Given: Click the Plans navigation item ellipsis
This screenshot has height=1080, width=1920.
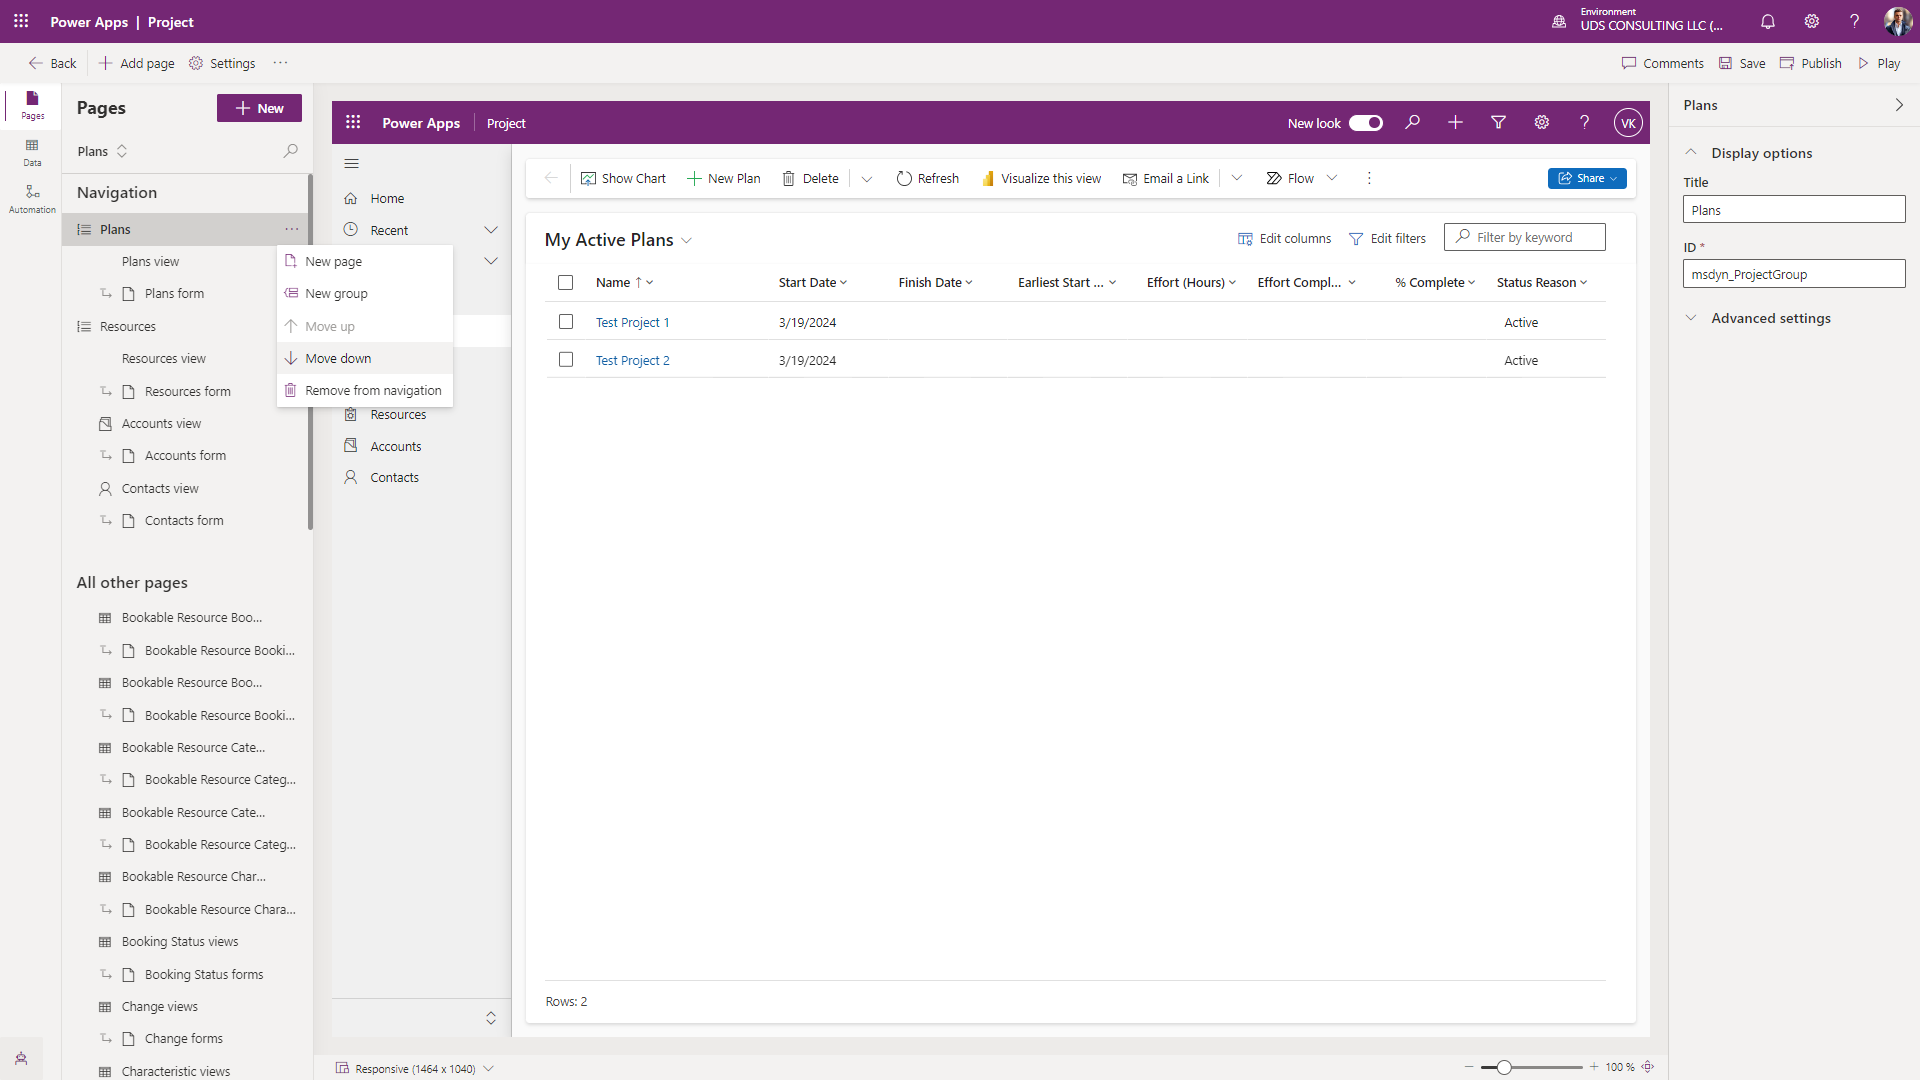Looking at the screenshot, I should pos(291,229).
